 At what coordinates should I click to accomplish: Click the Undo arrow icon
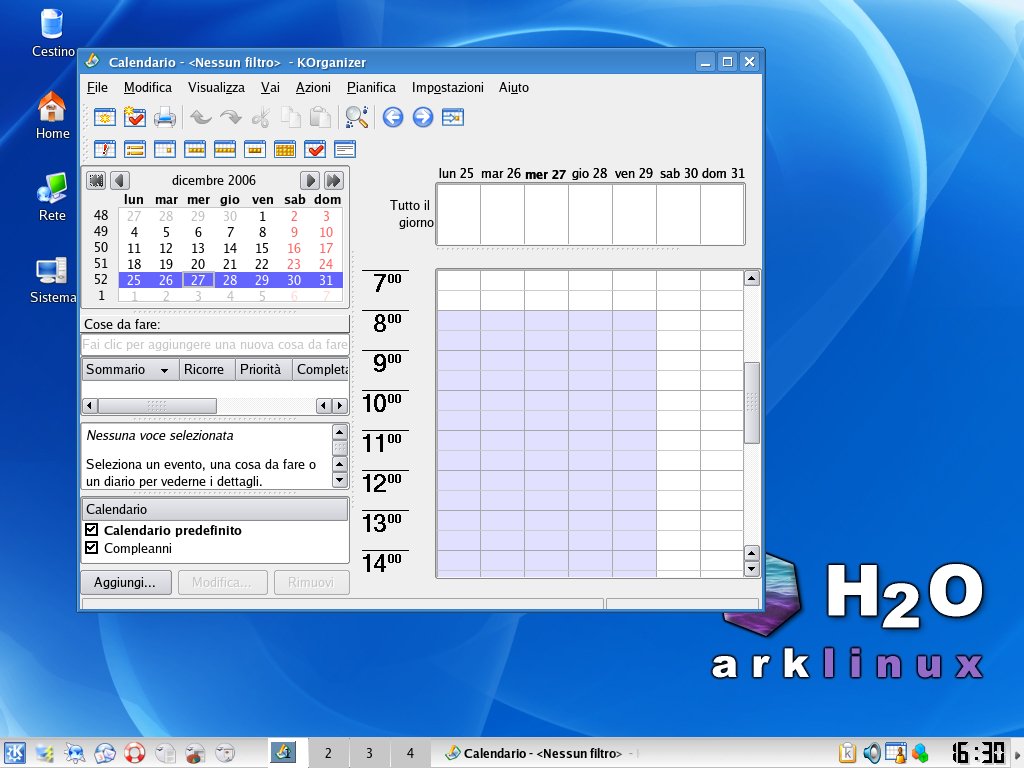tap(200, 118)
